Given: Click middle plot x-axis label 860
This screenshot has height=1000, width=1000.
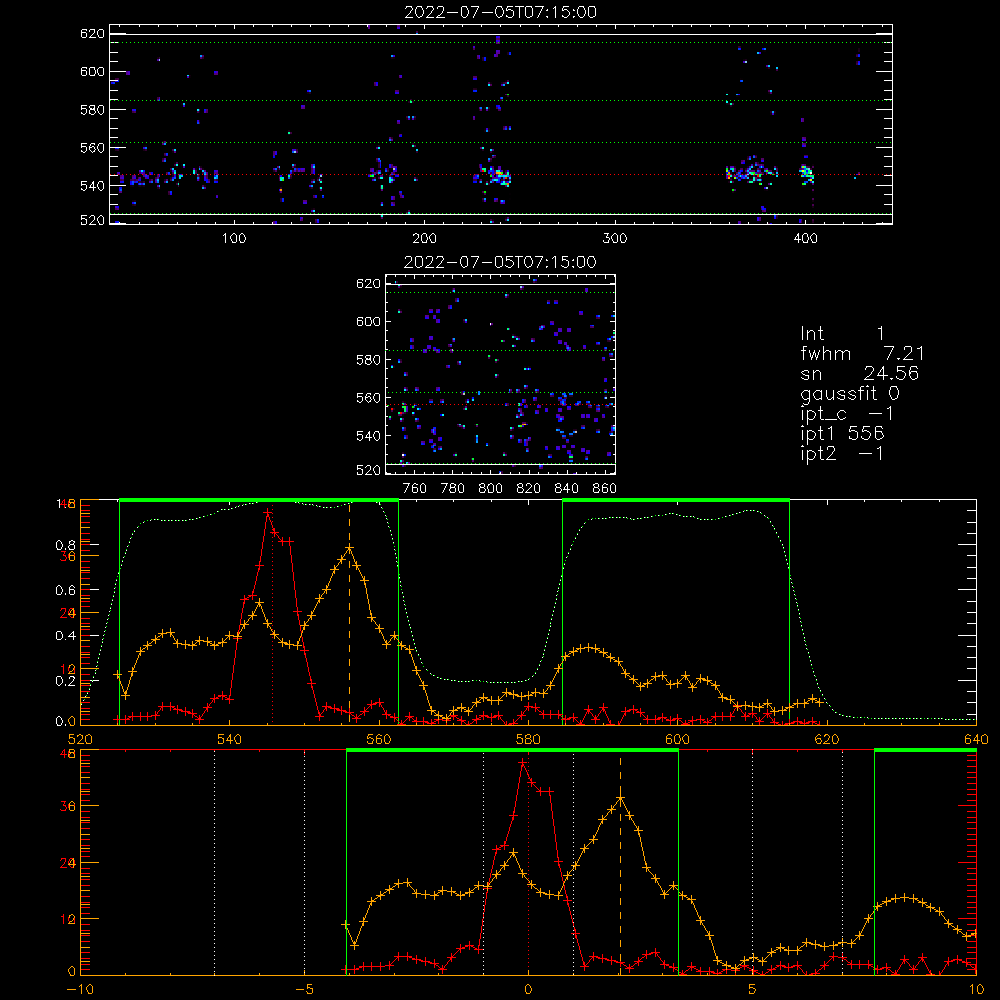Looking at the screenshot, I should point(605,489).
